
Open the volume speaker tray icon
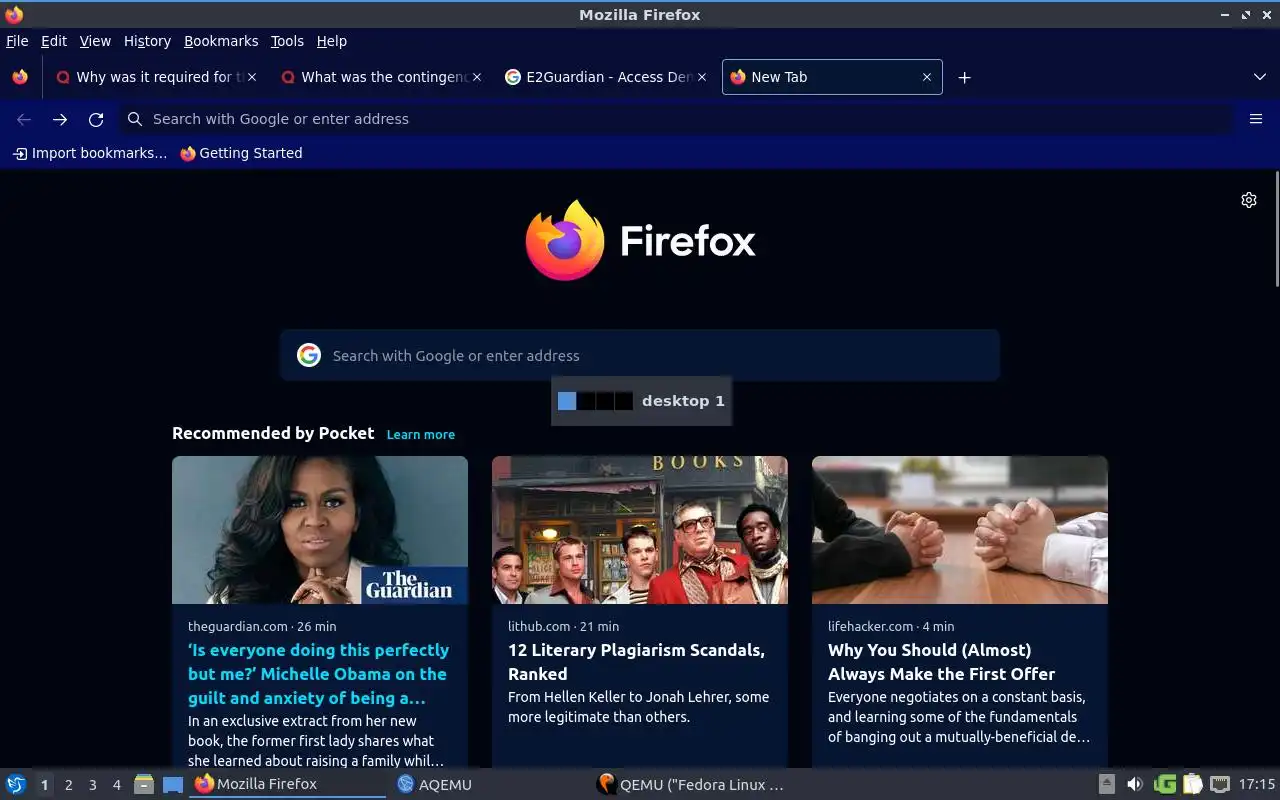tap(1135, 784)
